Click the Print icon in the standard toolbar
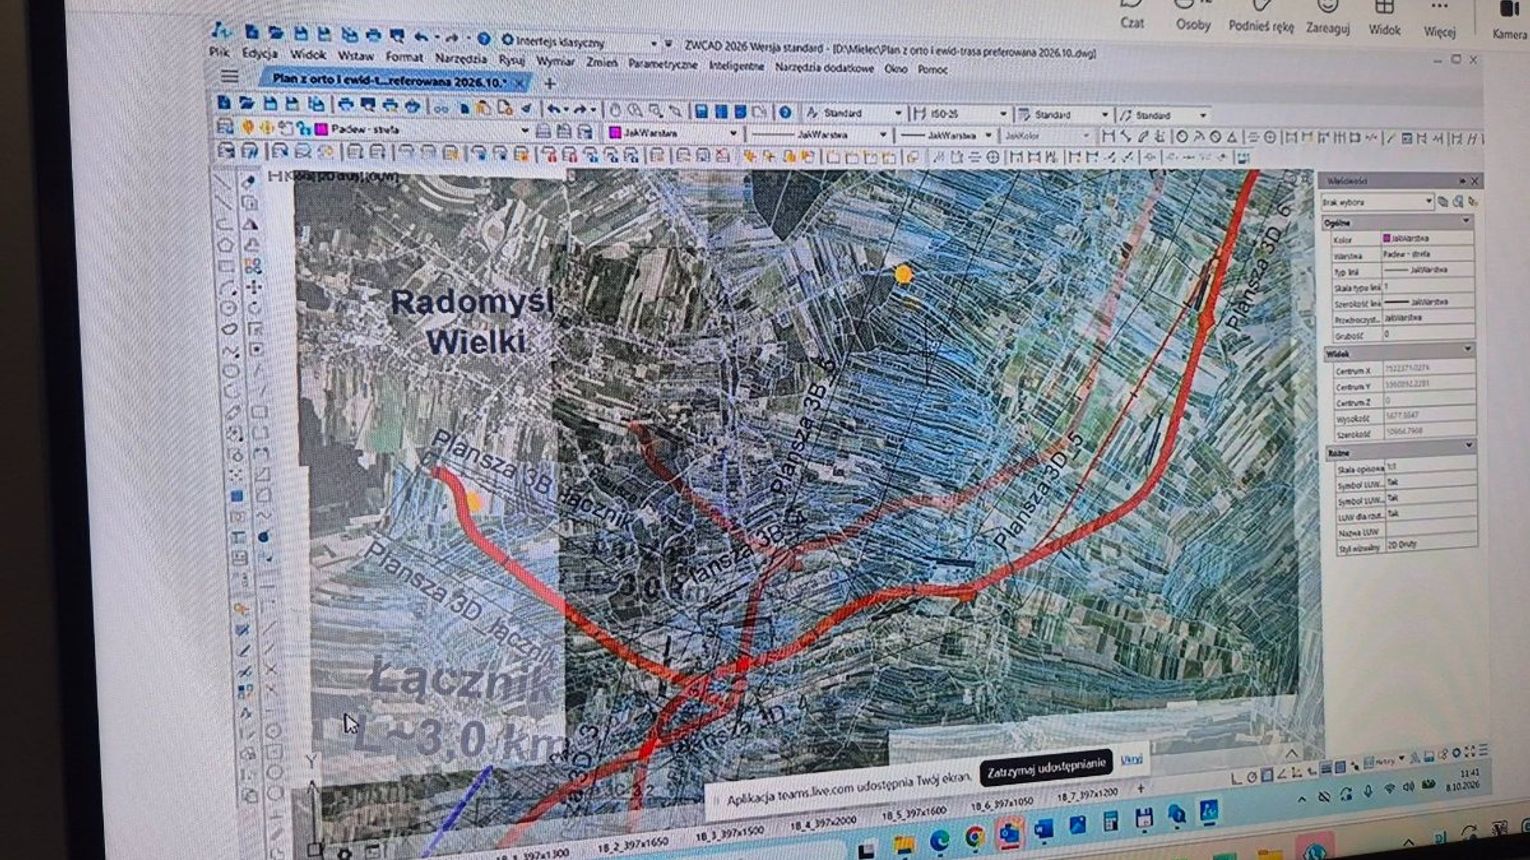The height and width of the screenshot is (860, 1530). [x=346, y=104]
